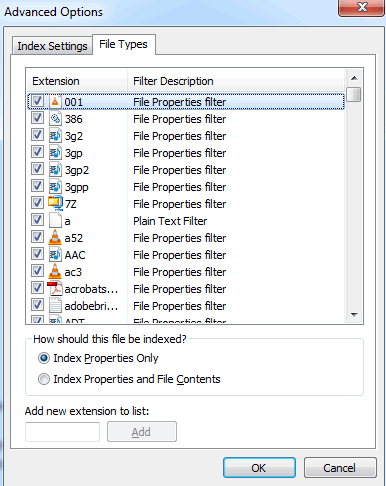Click the 7Z archive folder icon

[x=55, y=203]
